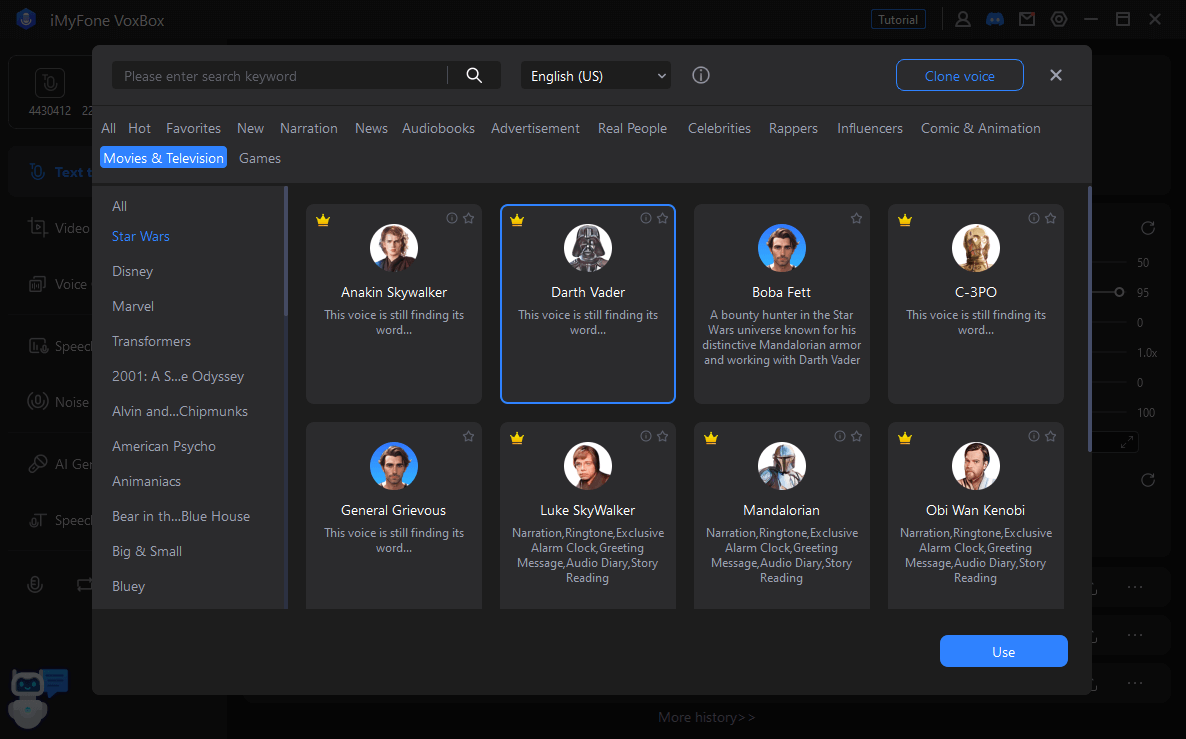Open the Discord icon in title bar

click(x=994, y=19)
